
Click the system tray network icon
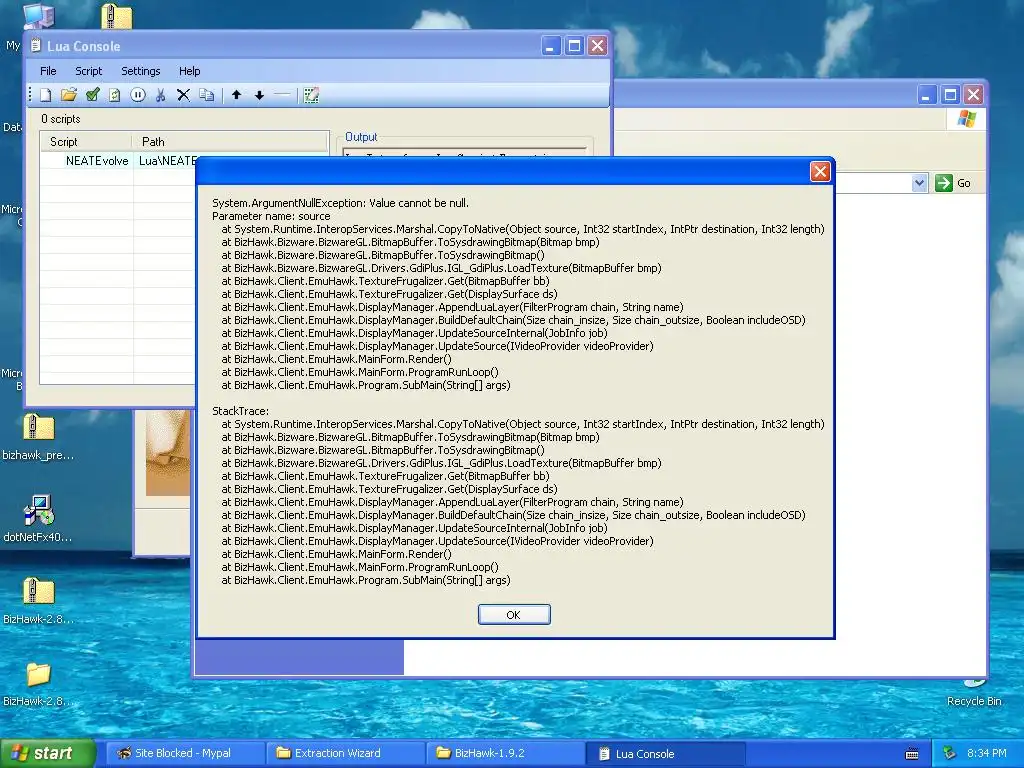tap(949, 754)
